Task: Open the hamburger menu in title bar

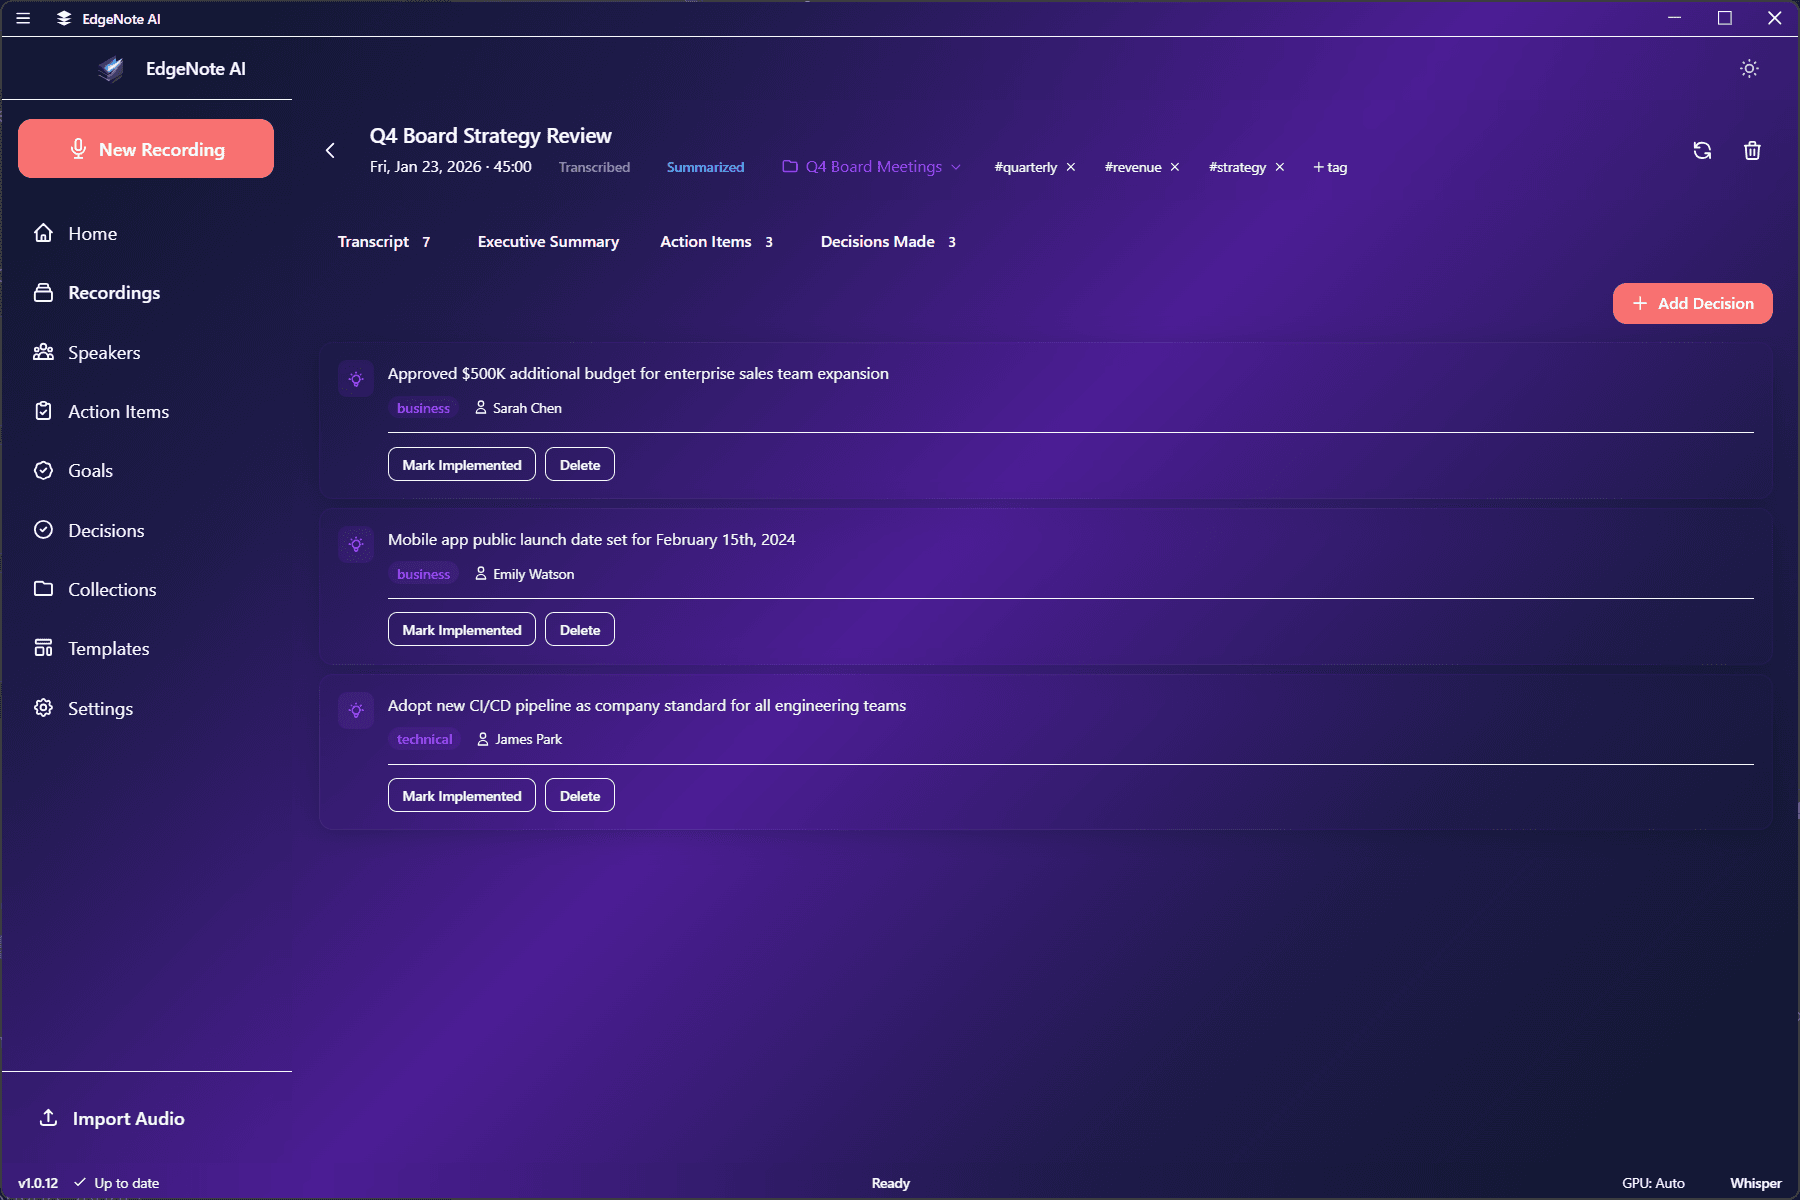Action: [x=23, y=18]
